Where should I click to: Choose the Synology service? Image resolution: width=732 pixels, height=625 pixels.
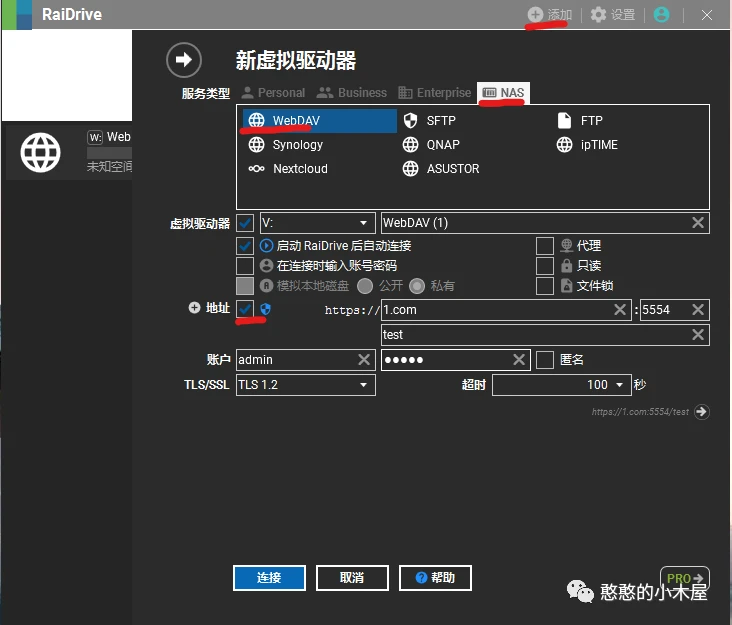point(286,145)
